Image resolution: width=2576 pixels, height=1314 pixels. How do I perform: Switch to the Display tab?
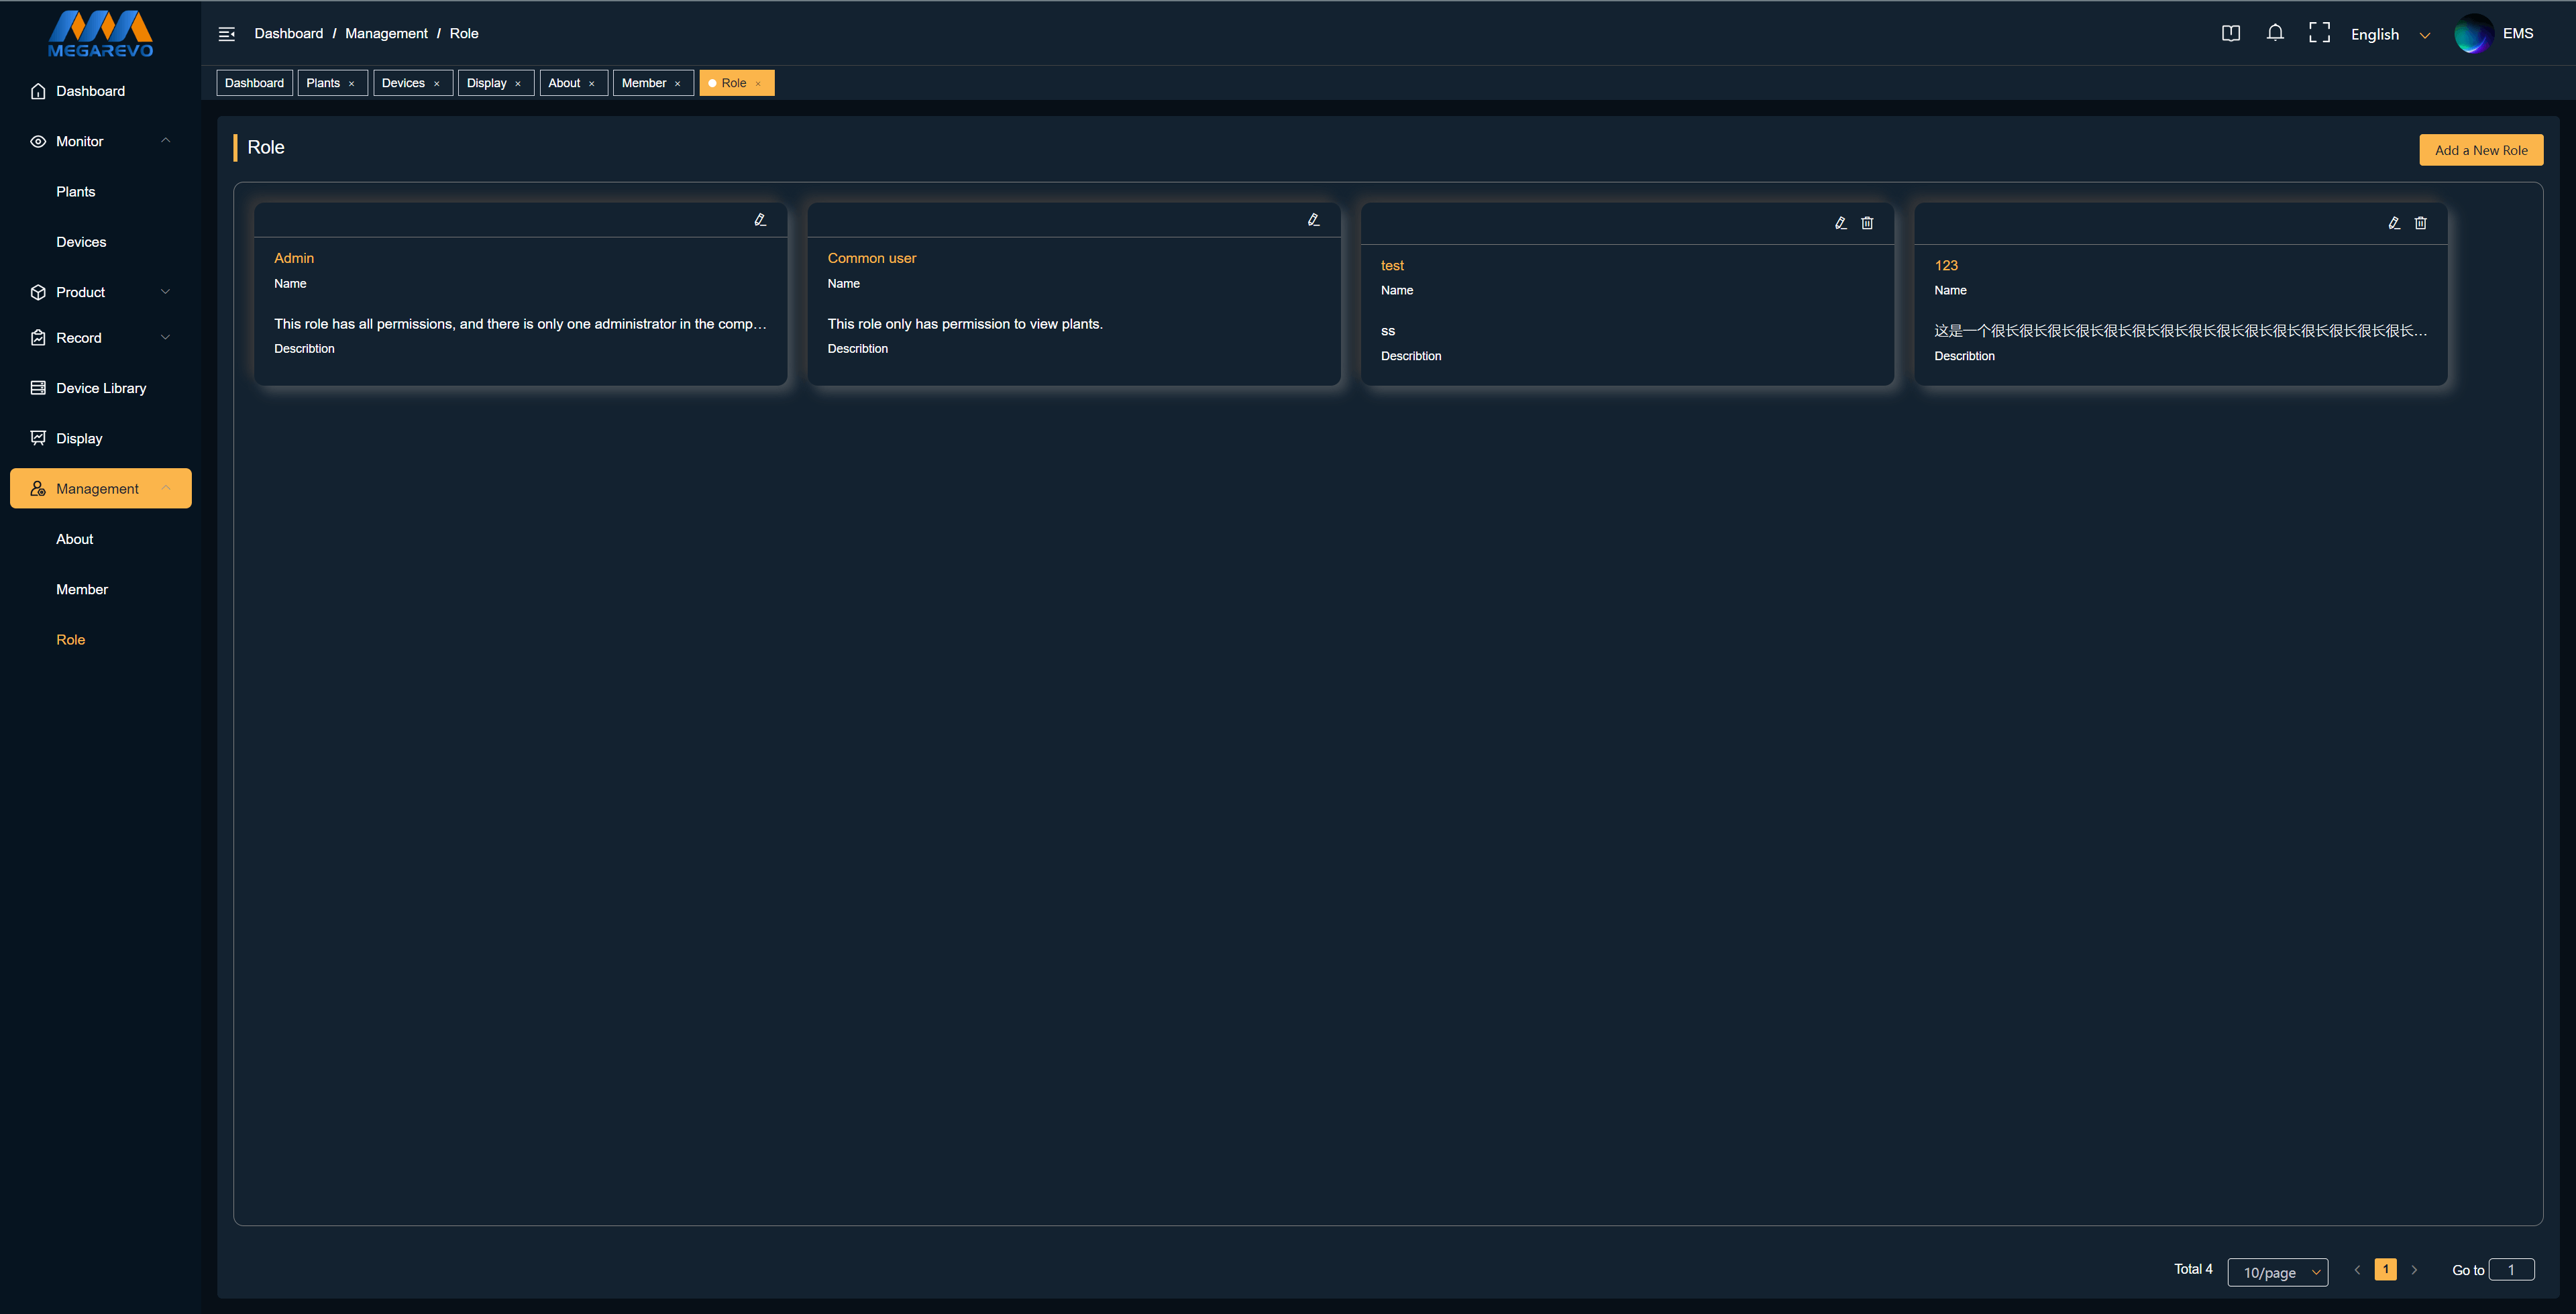[486, 83]
